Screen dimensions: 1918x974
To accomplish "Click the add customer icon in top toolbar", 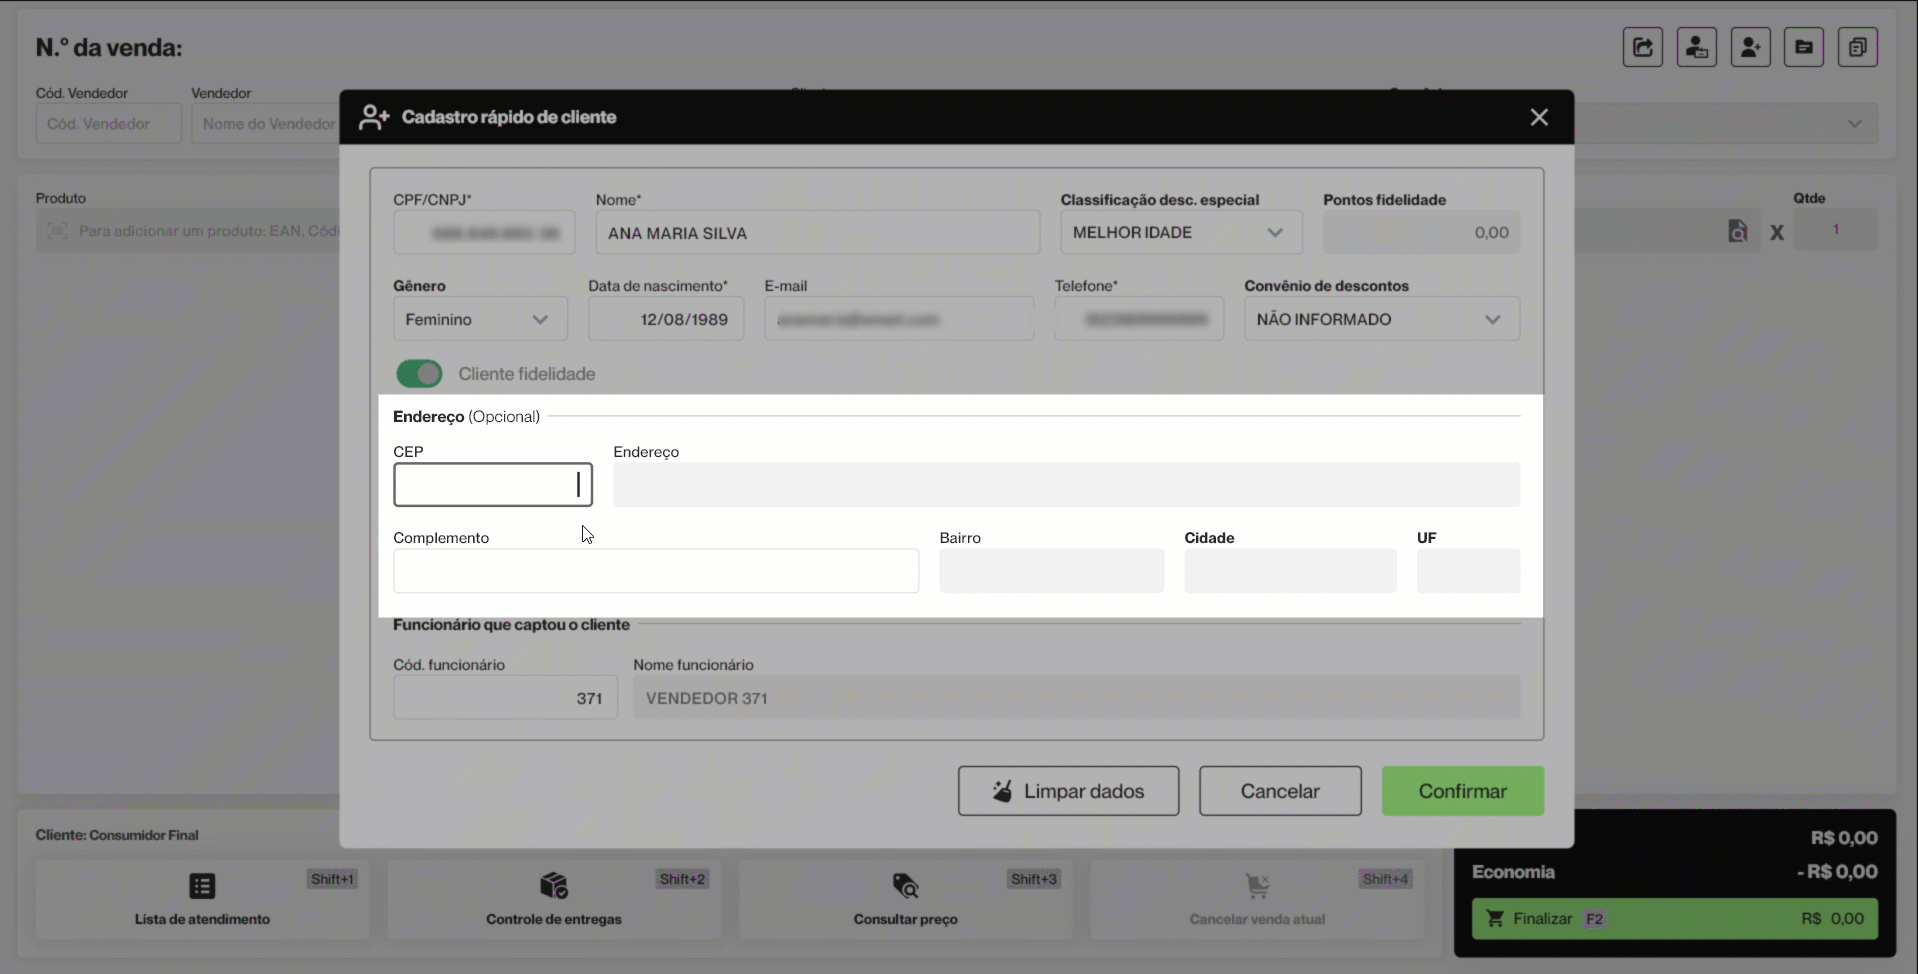I will (x=1750, y=47).
